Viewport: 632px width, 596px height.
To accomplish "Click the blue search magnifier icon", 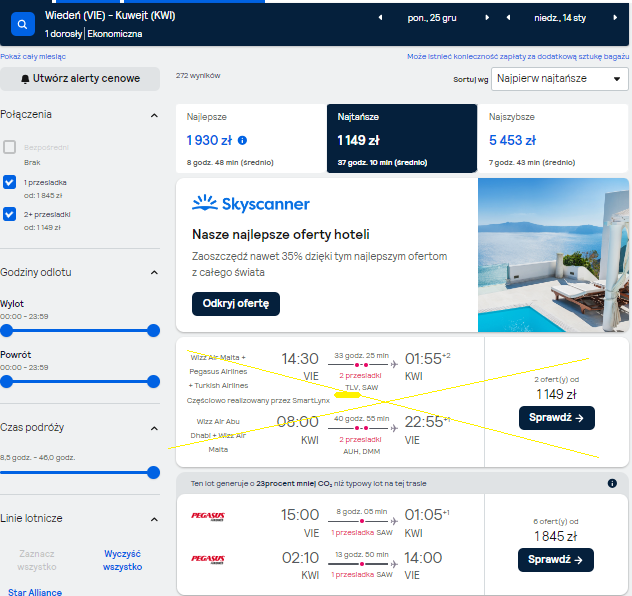I will [x=23, y=24].
